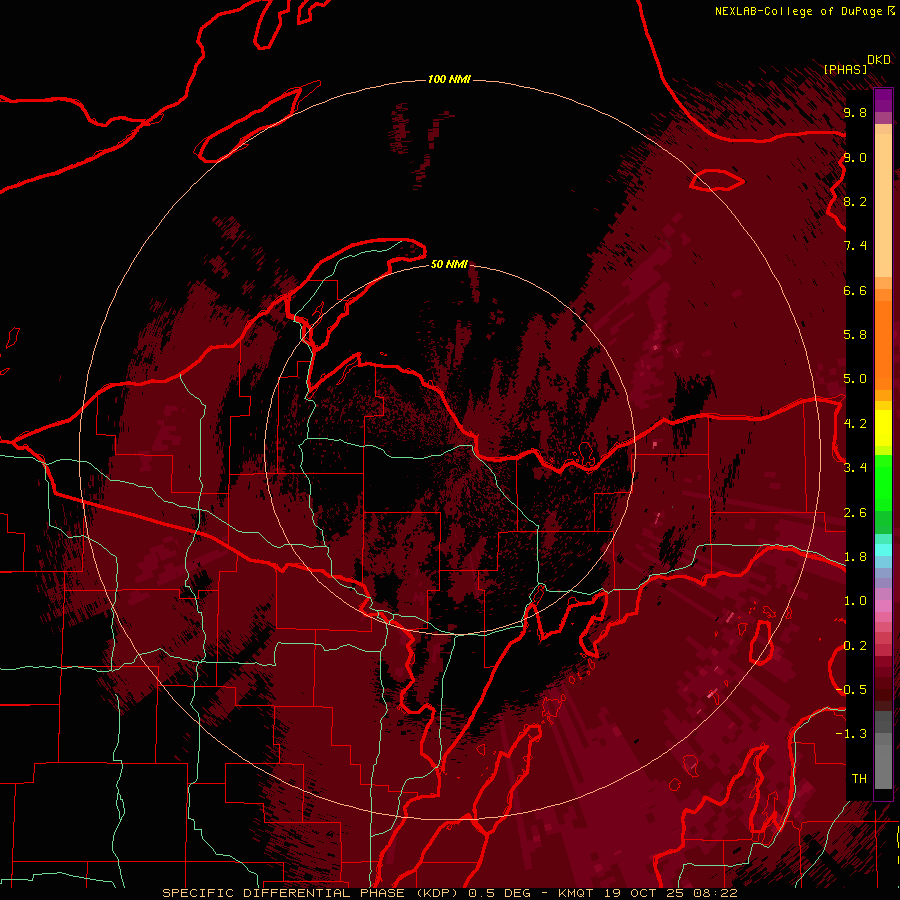
Task: Click the 1.8 legend value
Action: pos(855,557)
